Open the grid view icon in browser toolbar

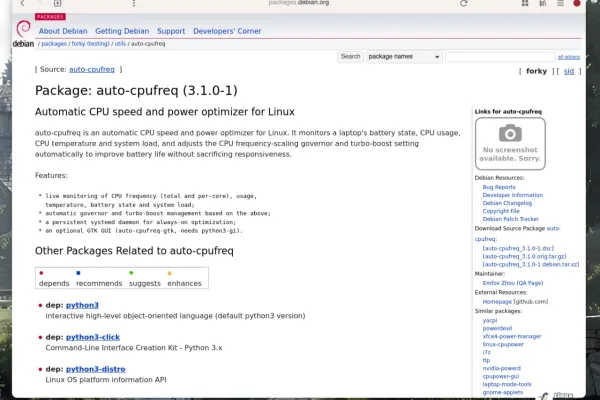[525, 3]
